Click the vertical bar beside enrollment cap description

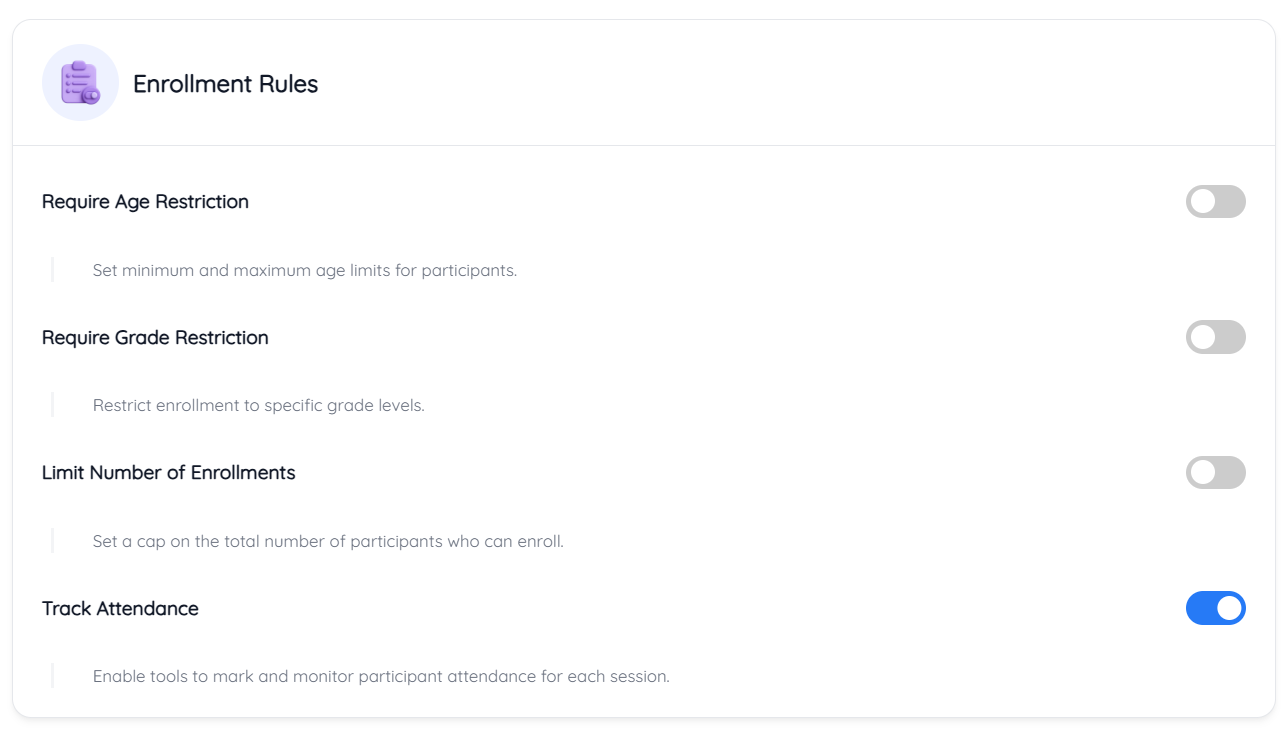click(52, 541)
